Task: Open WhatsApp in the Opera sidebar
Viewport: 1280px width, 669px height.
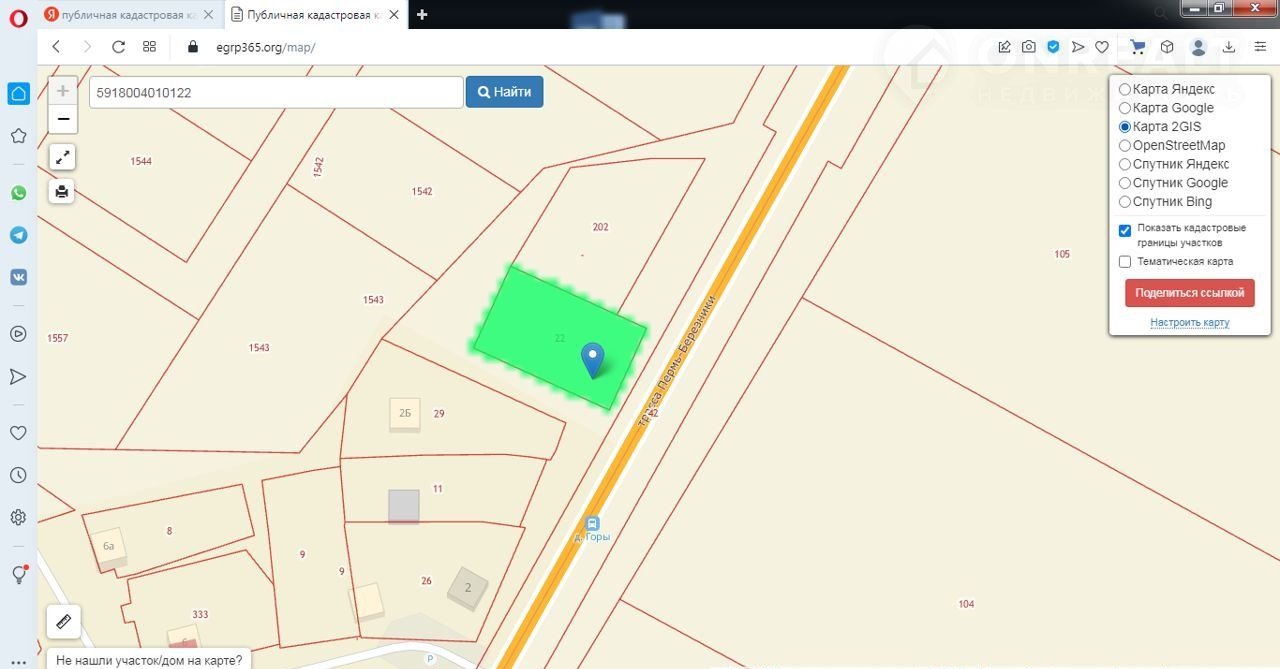Action: [18, 193]
